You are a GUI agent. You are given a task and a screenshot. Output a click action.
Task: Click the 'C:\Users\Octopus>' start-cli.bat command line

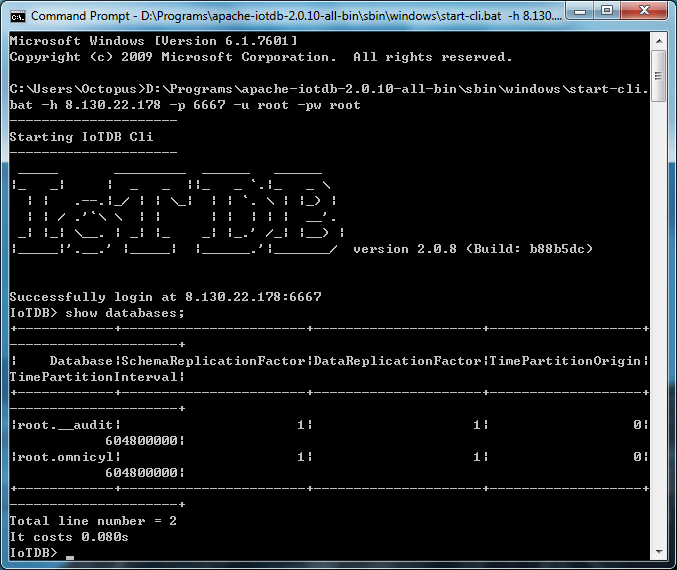pyautogui.click(x=329, y=89)
